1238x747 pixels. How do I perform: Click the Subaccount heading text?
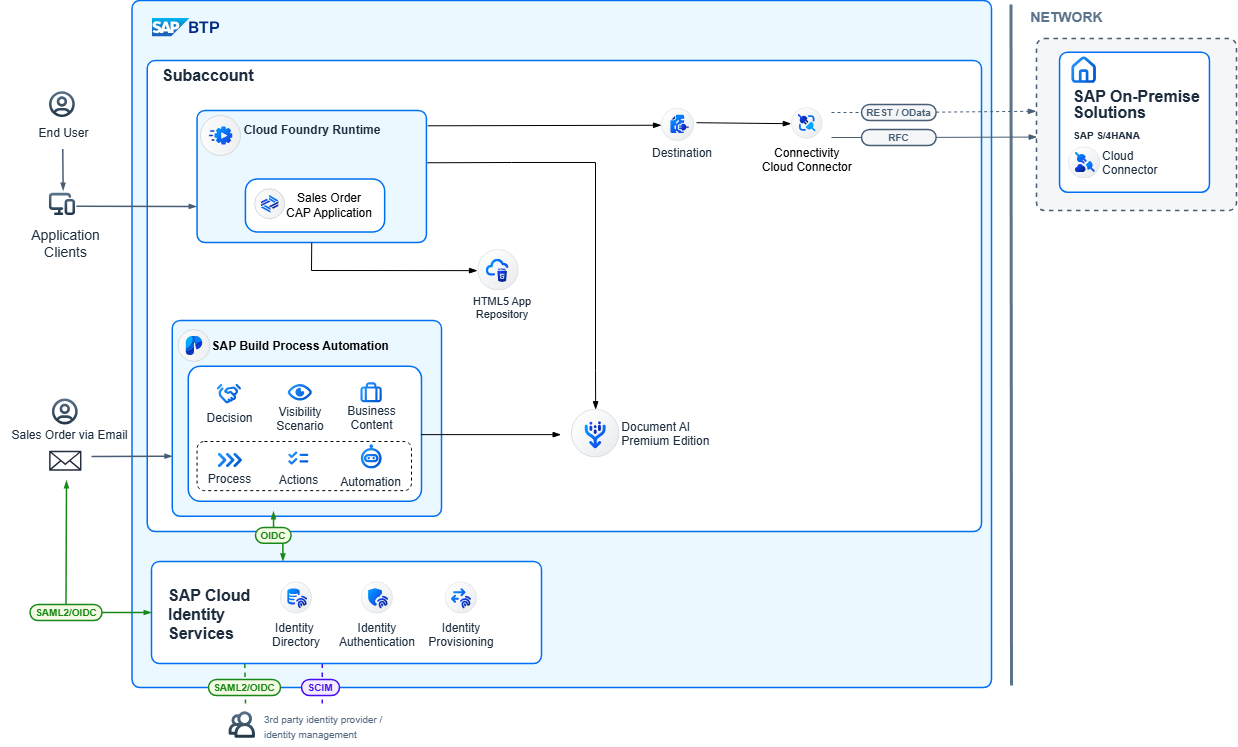click(x=208, y=76)
